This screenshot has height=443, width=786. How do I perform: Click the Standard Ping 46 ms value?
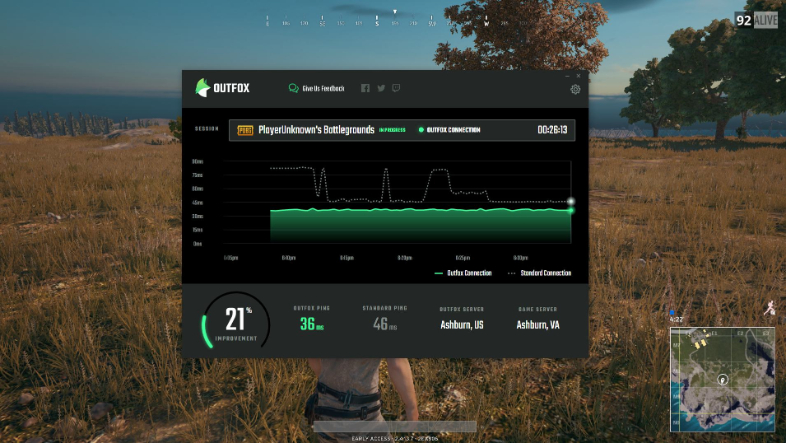pos(380,324)
